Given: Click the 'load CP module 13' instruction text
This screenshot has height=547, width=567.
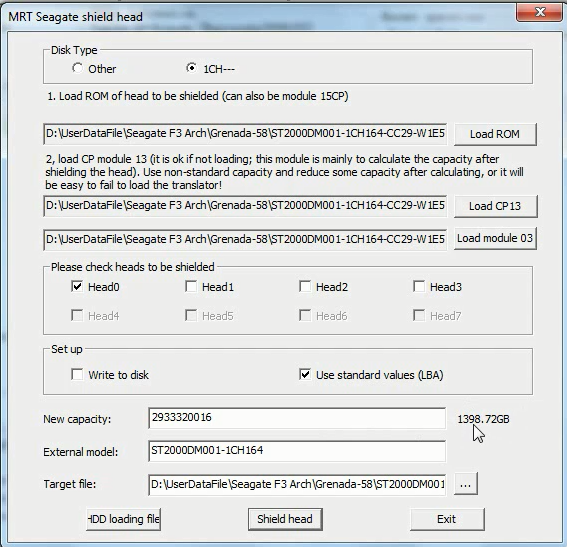Looking at the screenshot, I should click(x=284, y=172).
